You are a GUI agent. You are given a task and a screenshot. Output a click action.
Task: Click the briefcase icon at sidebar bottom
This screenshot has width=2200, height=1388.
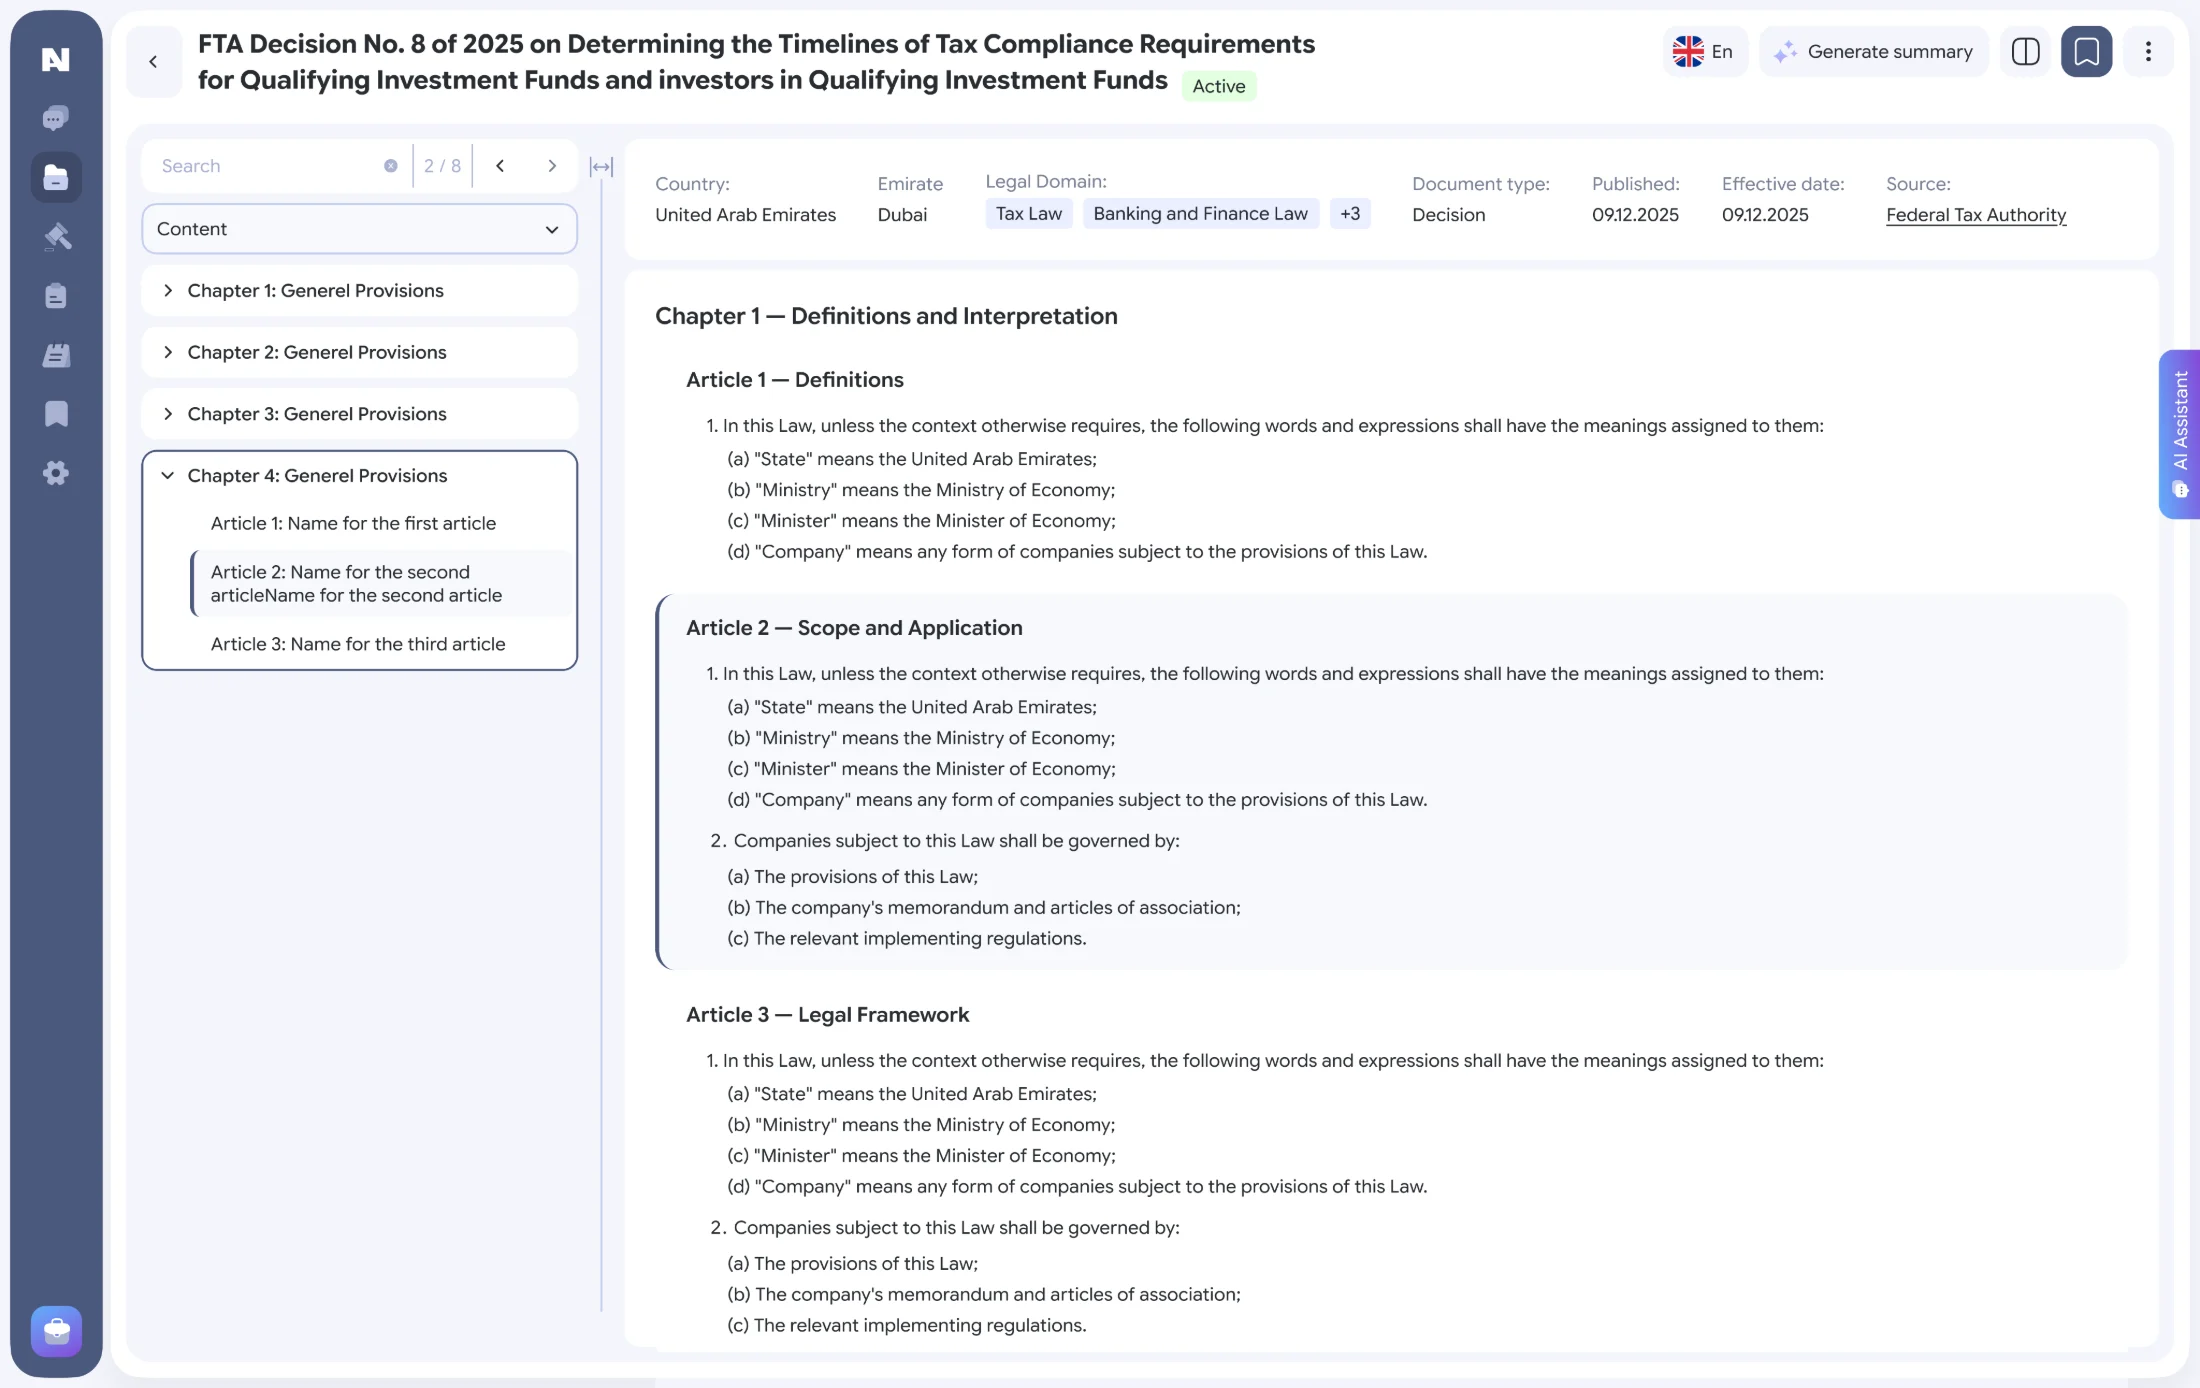(56, 1331)
